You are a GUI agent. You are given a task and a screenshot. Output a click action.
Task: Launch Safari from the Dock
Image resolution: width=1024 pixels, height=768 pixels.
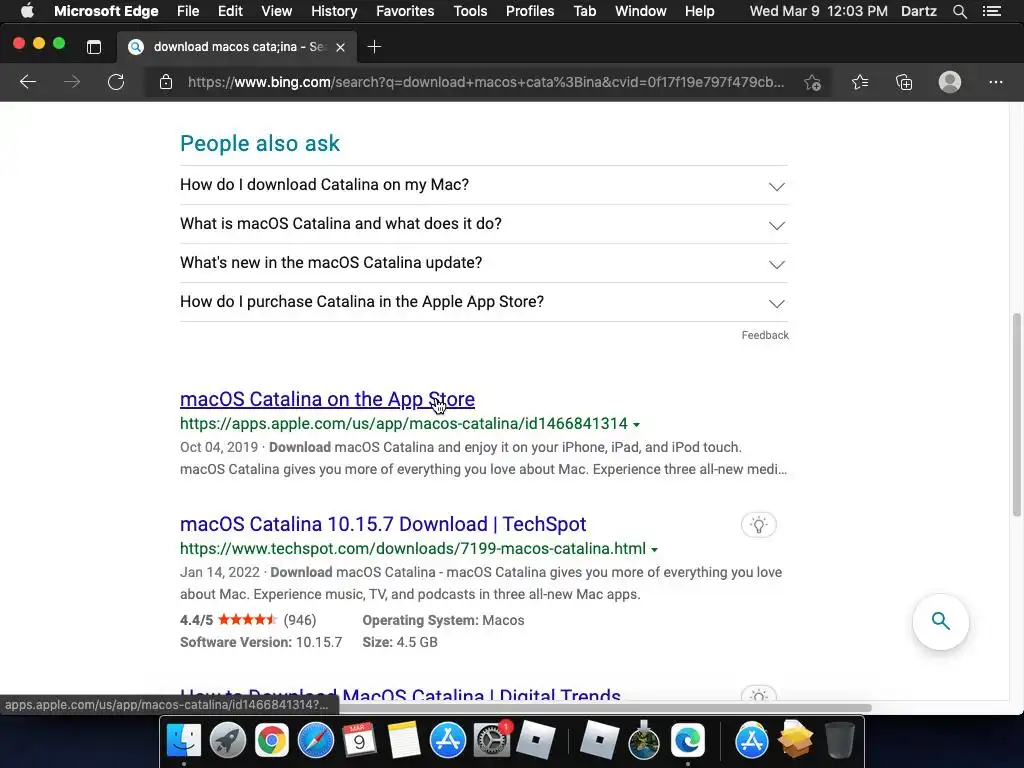[315, 741]
